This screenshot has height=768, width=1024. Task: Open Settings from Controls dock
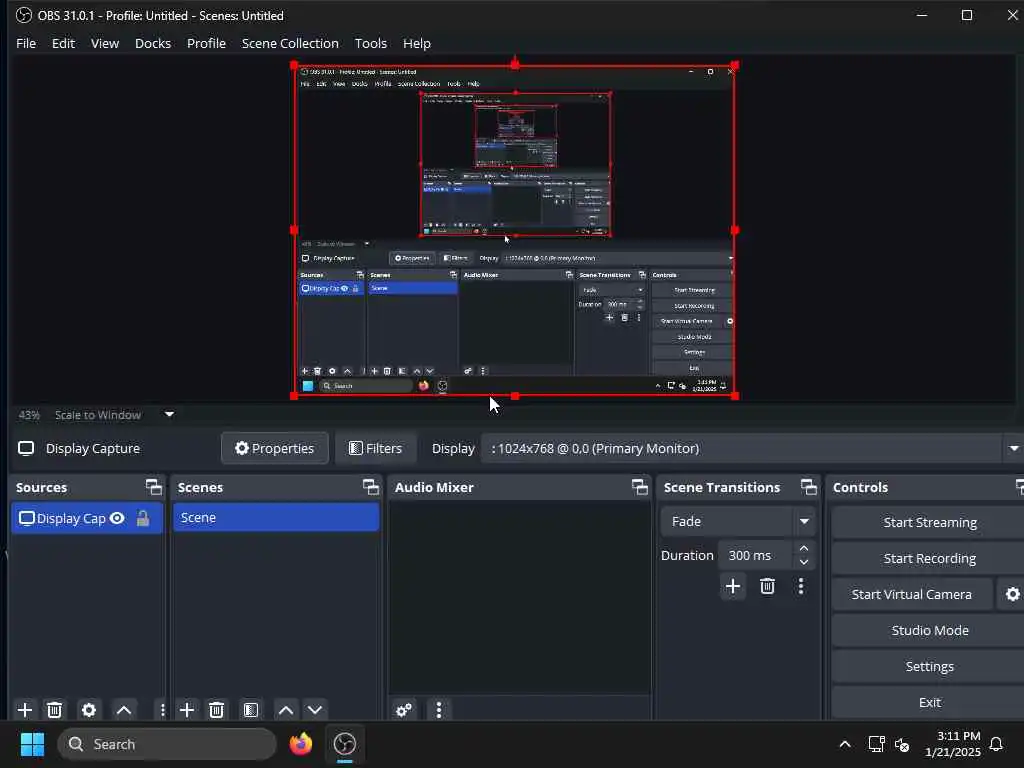[x=929, y=666]
